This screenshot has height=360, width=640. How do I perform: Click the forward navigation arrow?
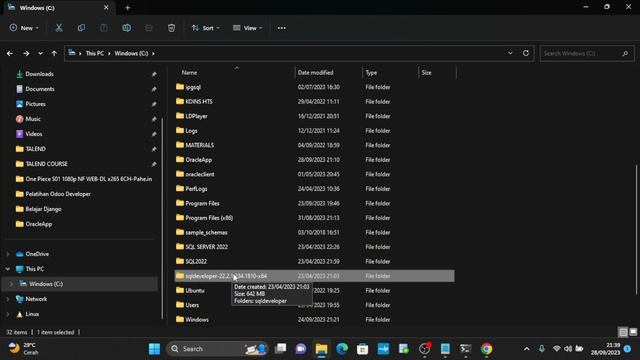pyautogui.click(x=26, y=53)
